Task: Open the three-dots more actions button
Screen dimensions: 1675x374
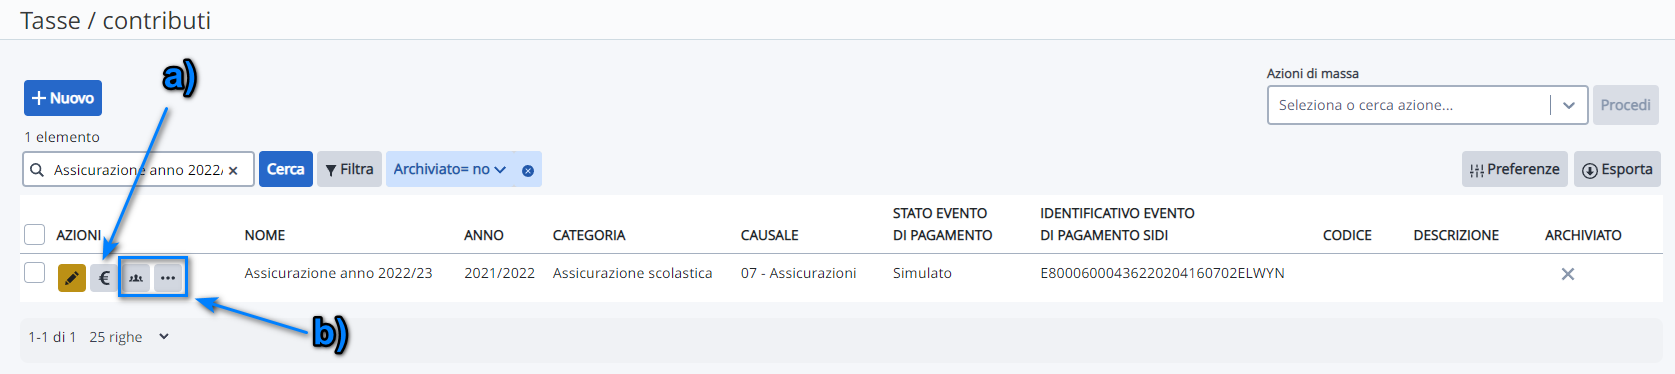Action: click(x=168, y=278)
